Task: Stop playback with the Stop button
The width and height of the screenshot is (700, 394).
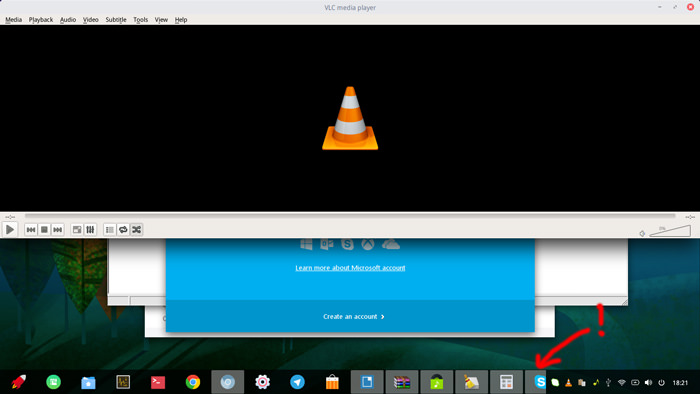Action: click(44, 230)
